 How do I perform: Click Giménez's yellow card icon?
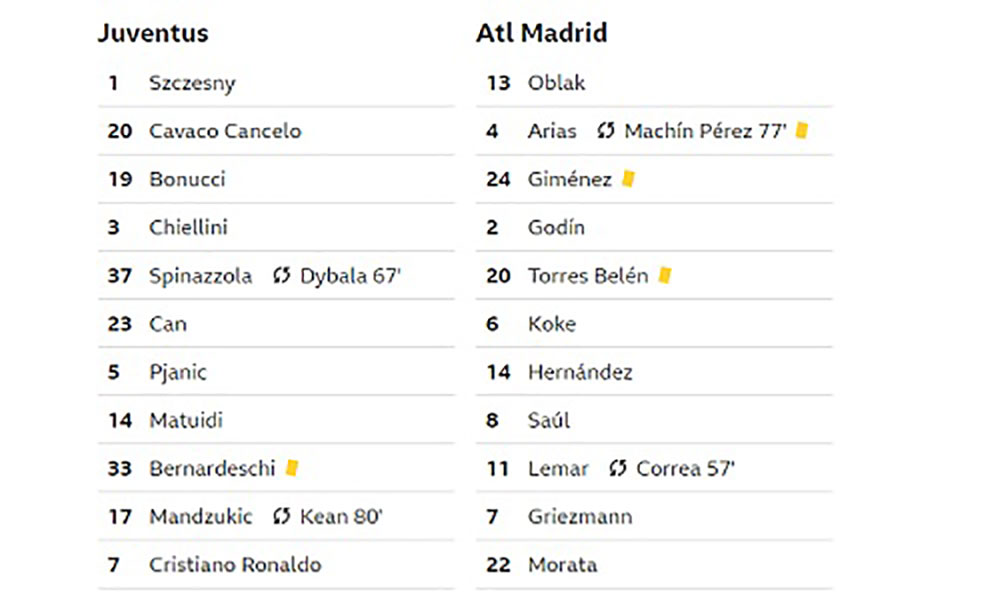coord(628,179)
